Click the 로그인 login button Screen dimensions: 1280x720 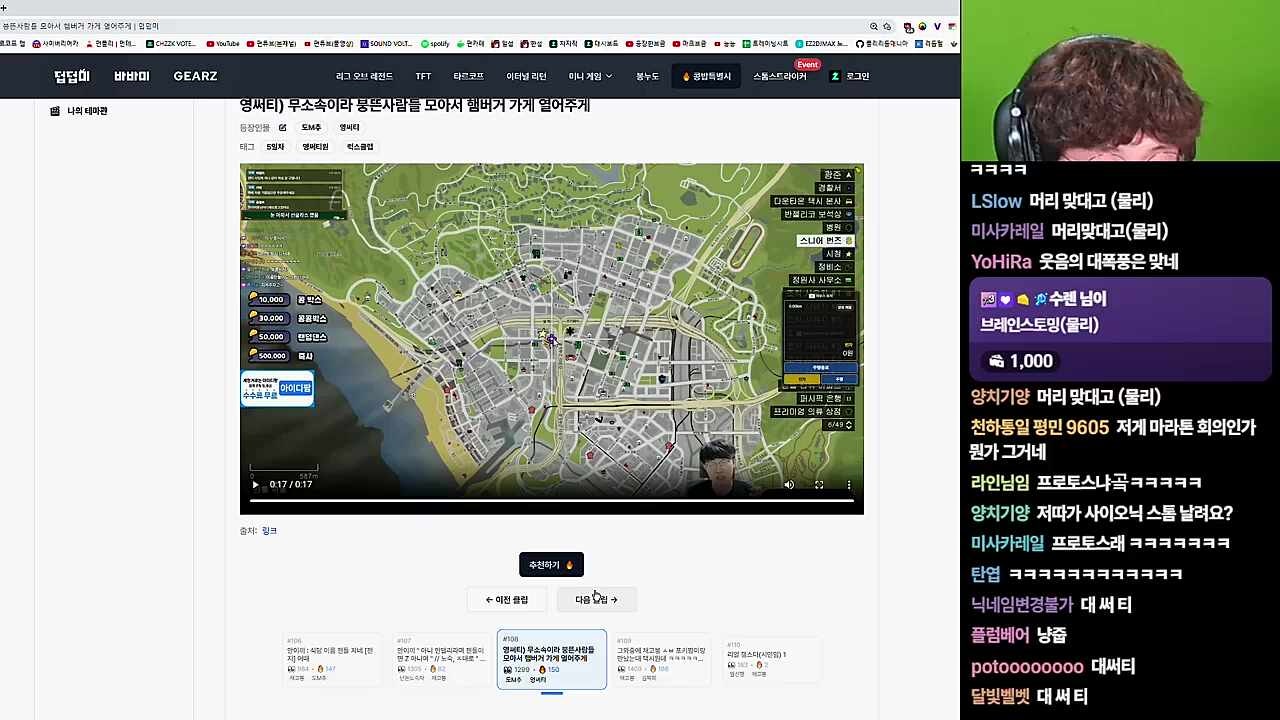tap(851, 76)
